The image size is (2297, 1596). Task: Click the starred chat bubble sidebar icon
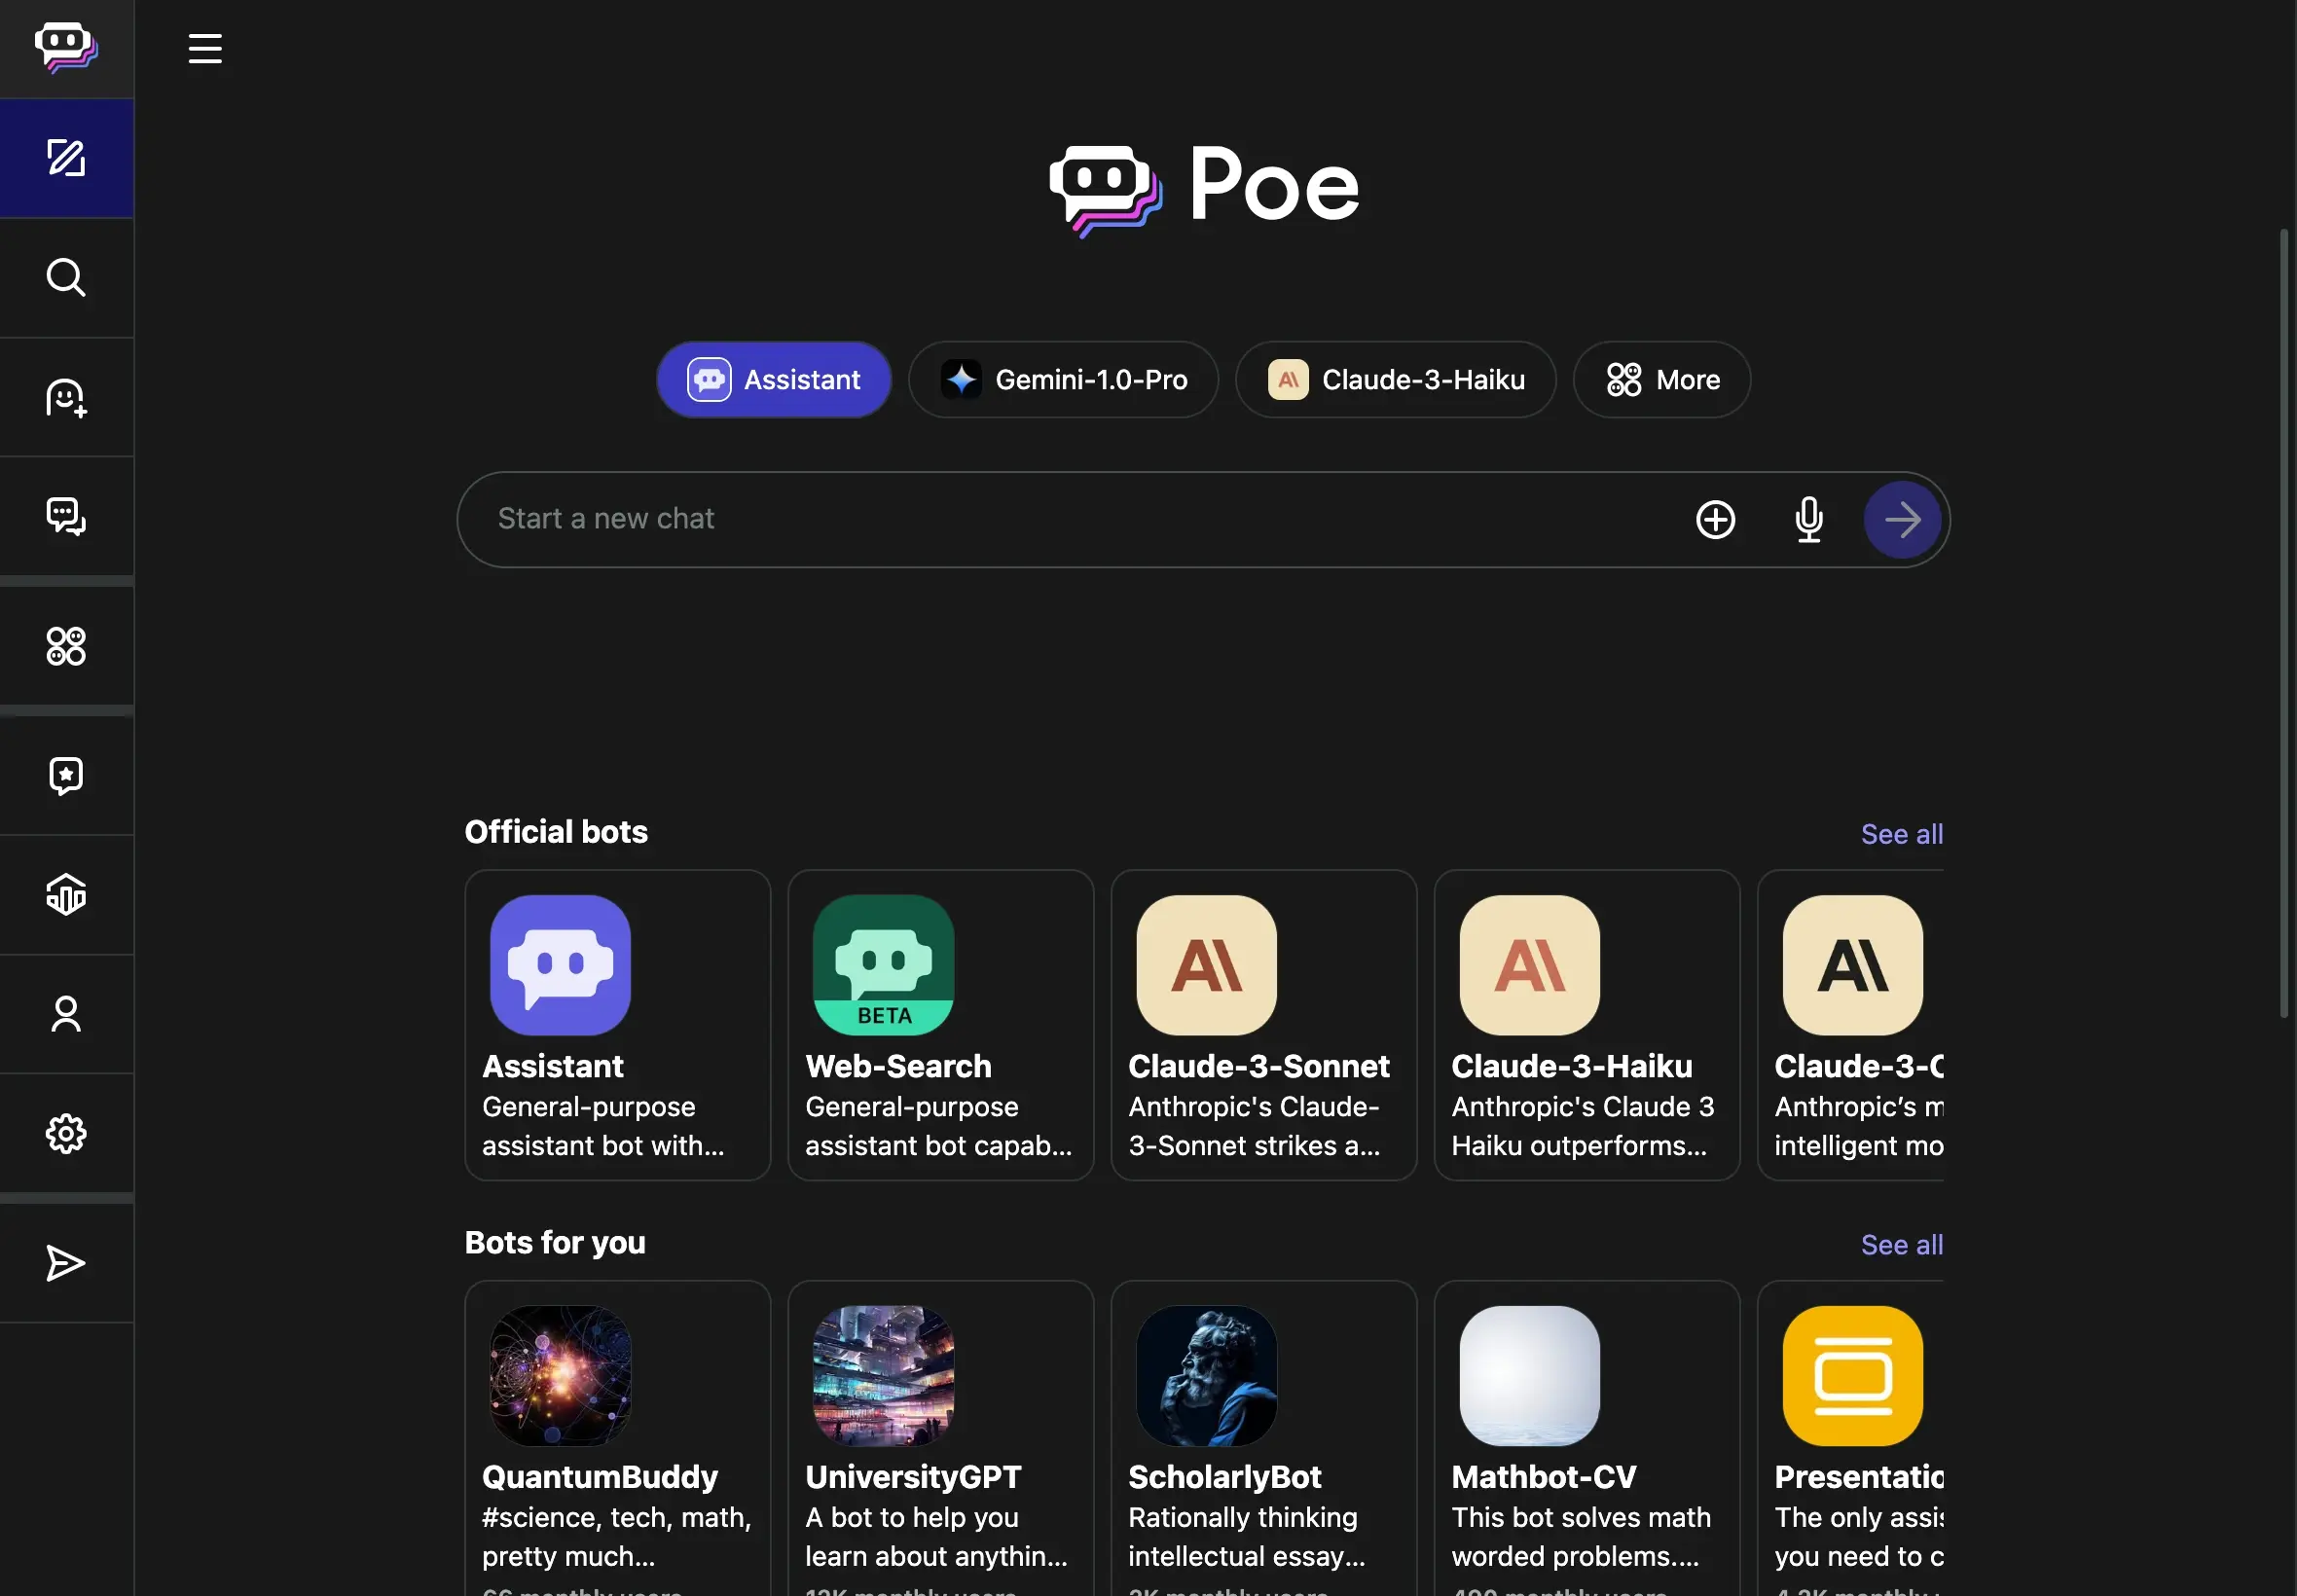click(x=66, y=775)
